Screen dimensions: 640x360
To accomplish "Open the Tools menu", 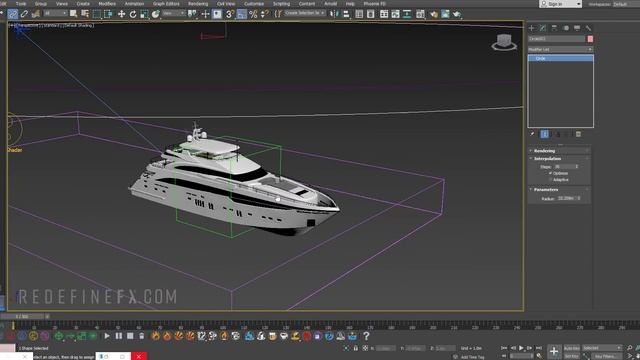I will click(21, 4).
